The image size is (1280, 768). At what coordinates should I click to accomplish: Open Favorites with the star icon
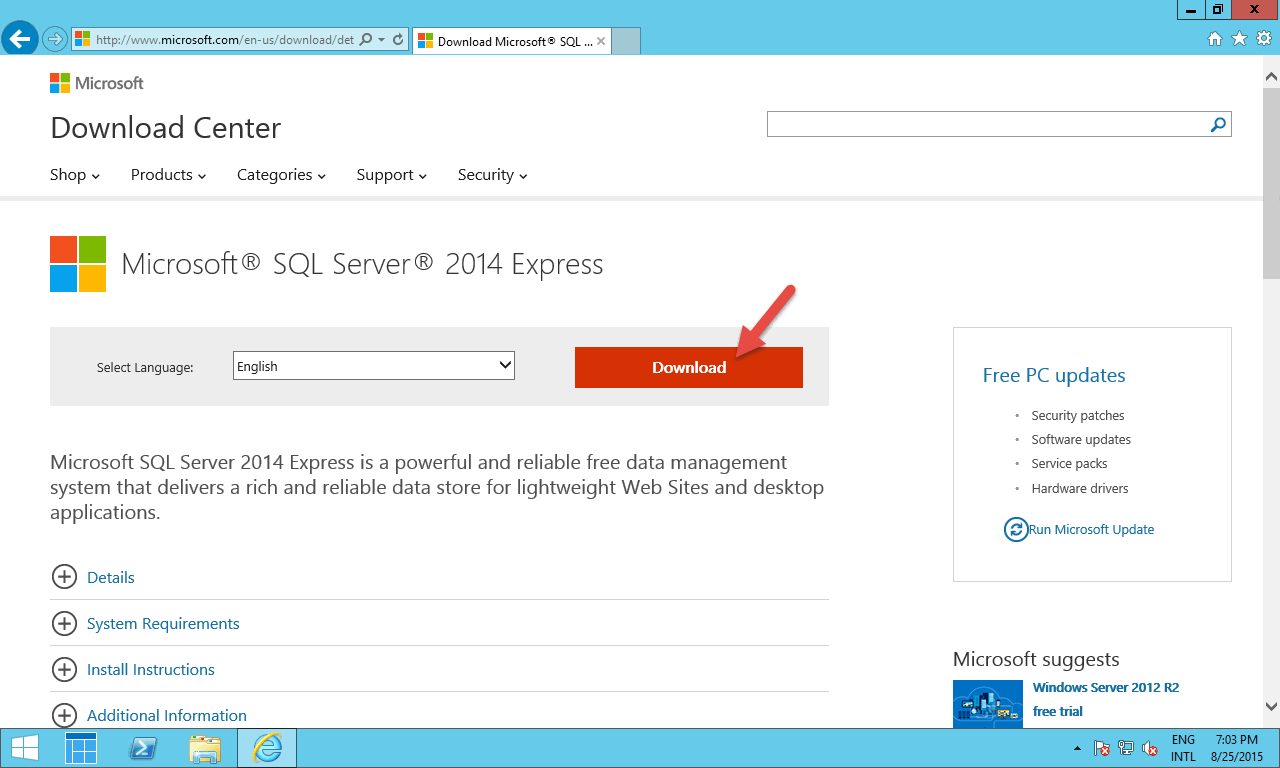pos(1239,39)
